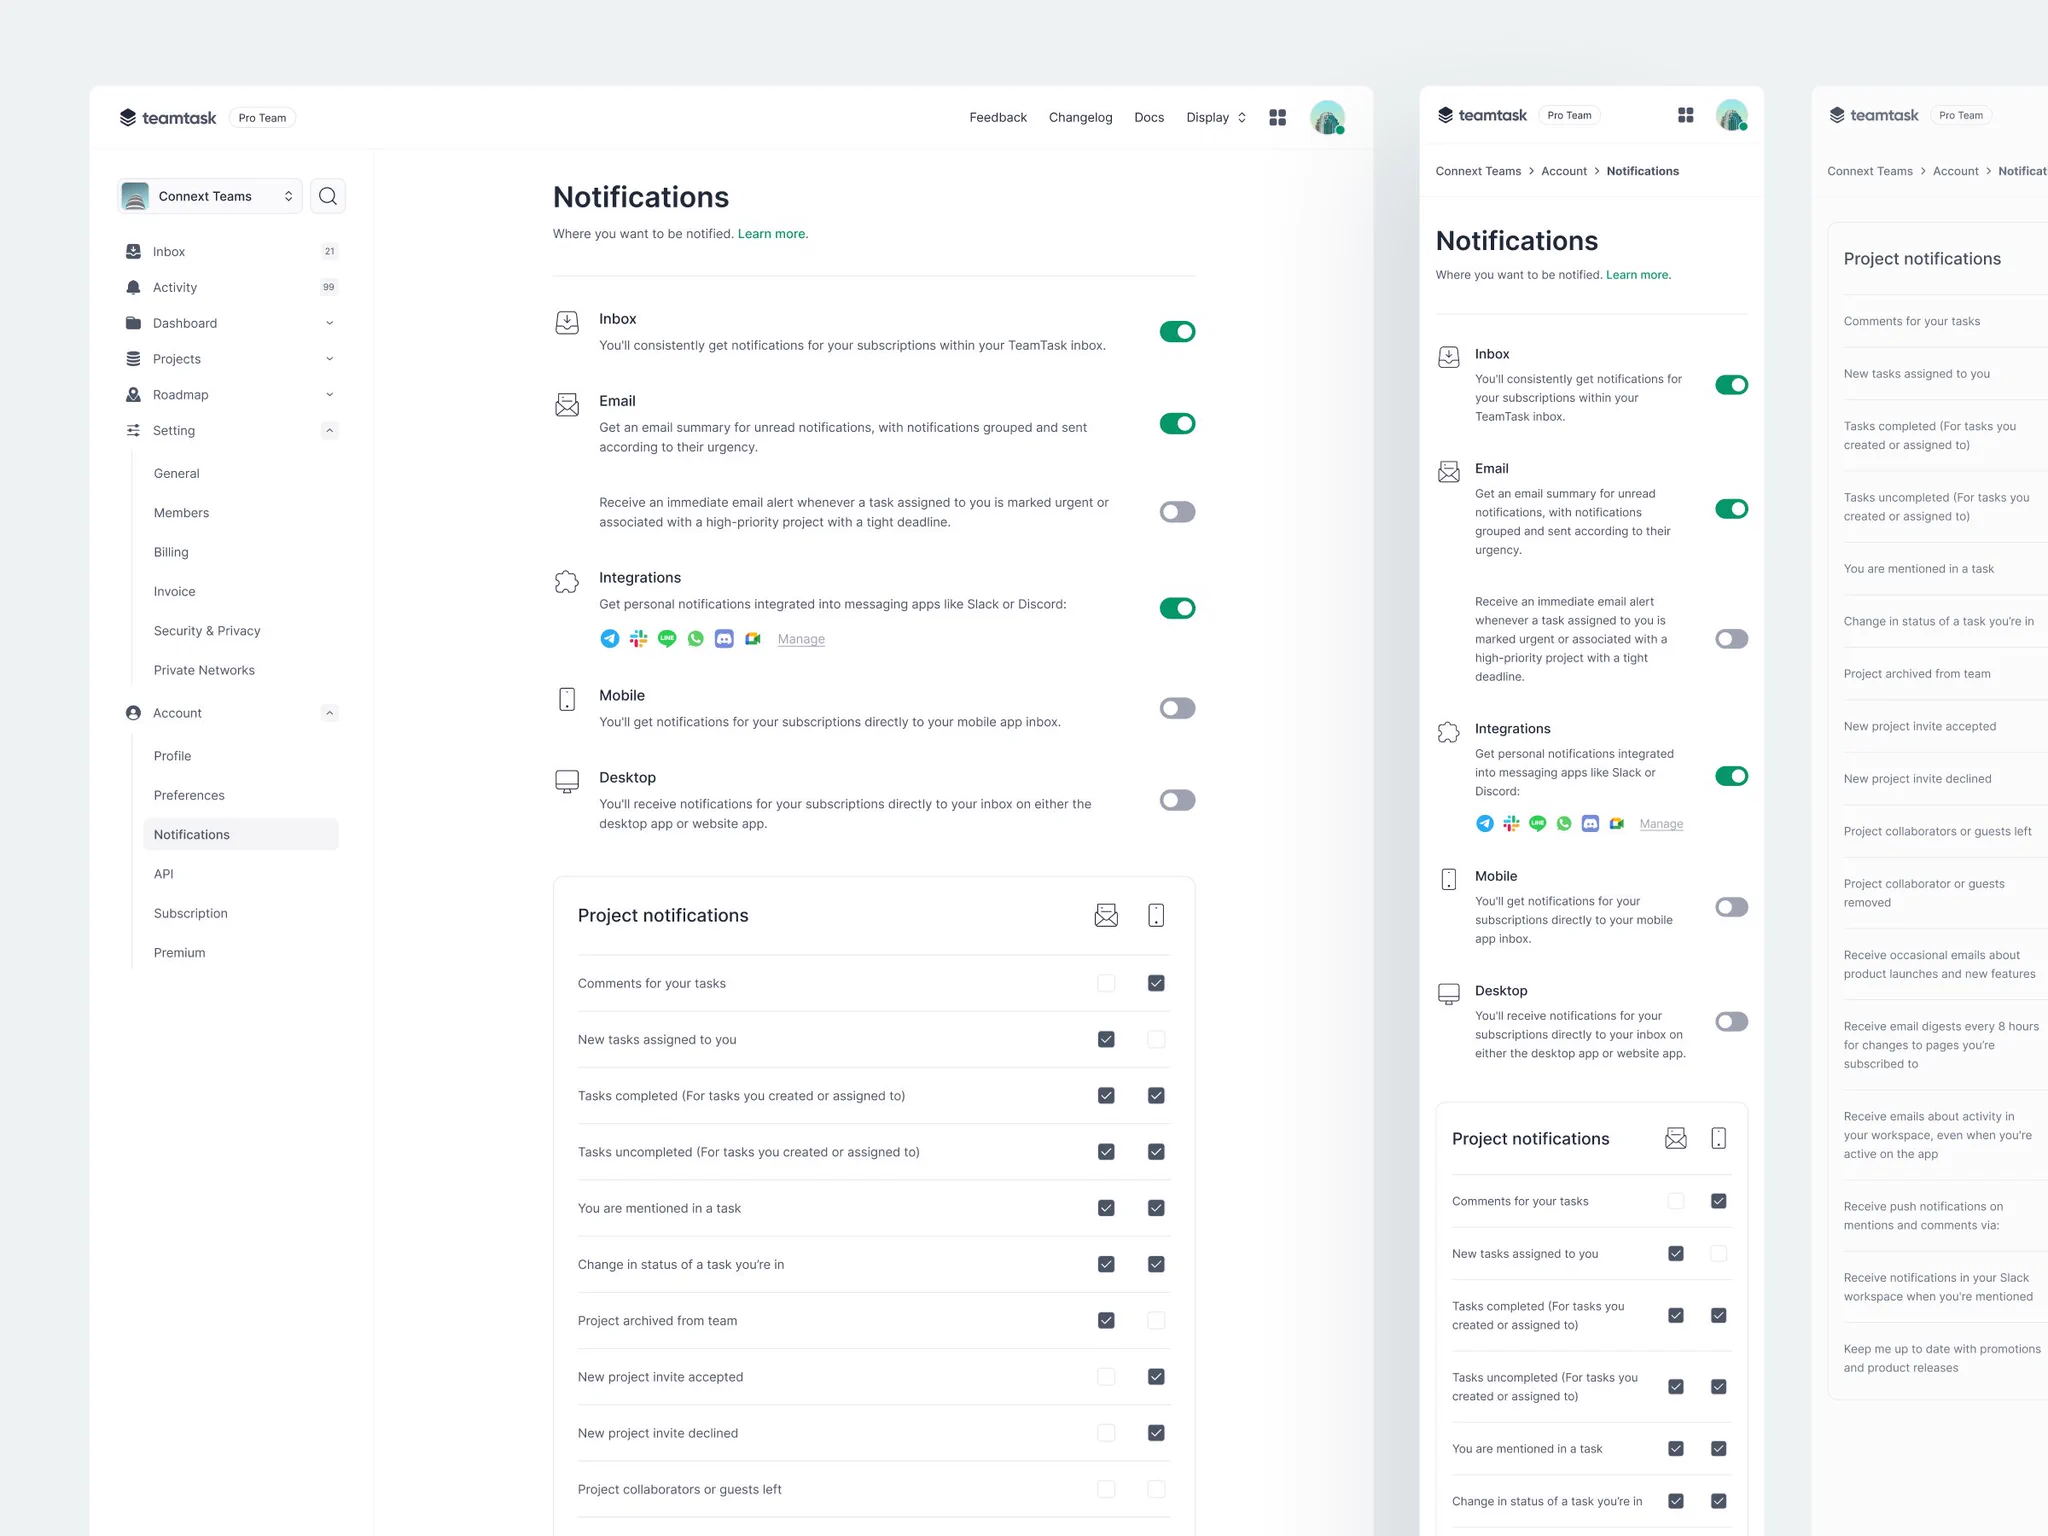Check mobile box for New tasks assigned, desktop
The height and width of the screenshot is (1536, 2048).
click(x=1156, y=1039)
